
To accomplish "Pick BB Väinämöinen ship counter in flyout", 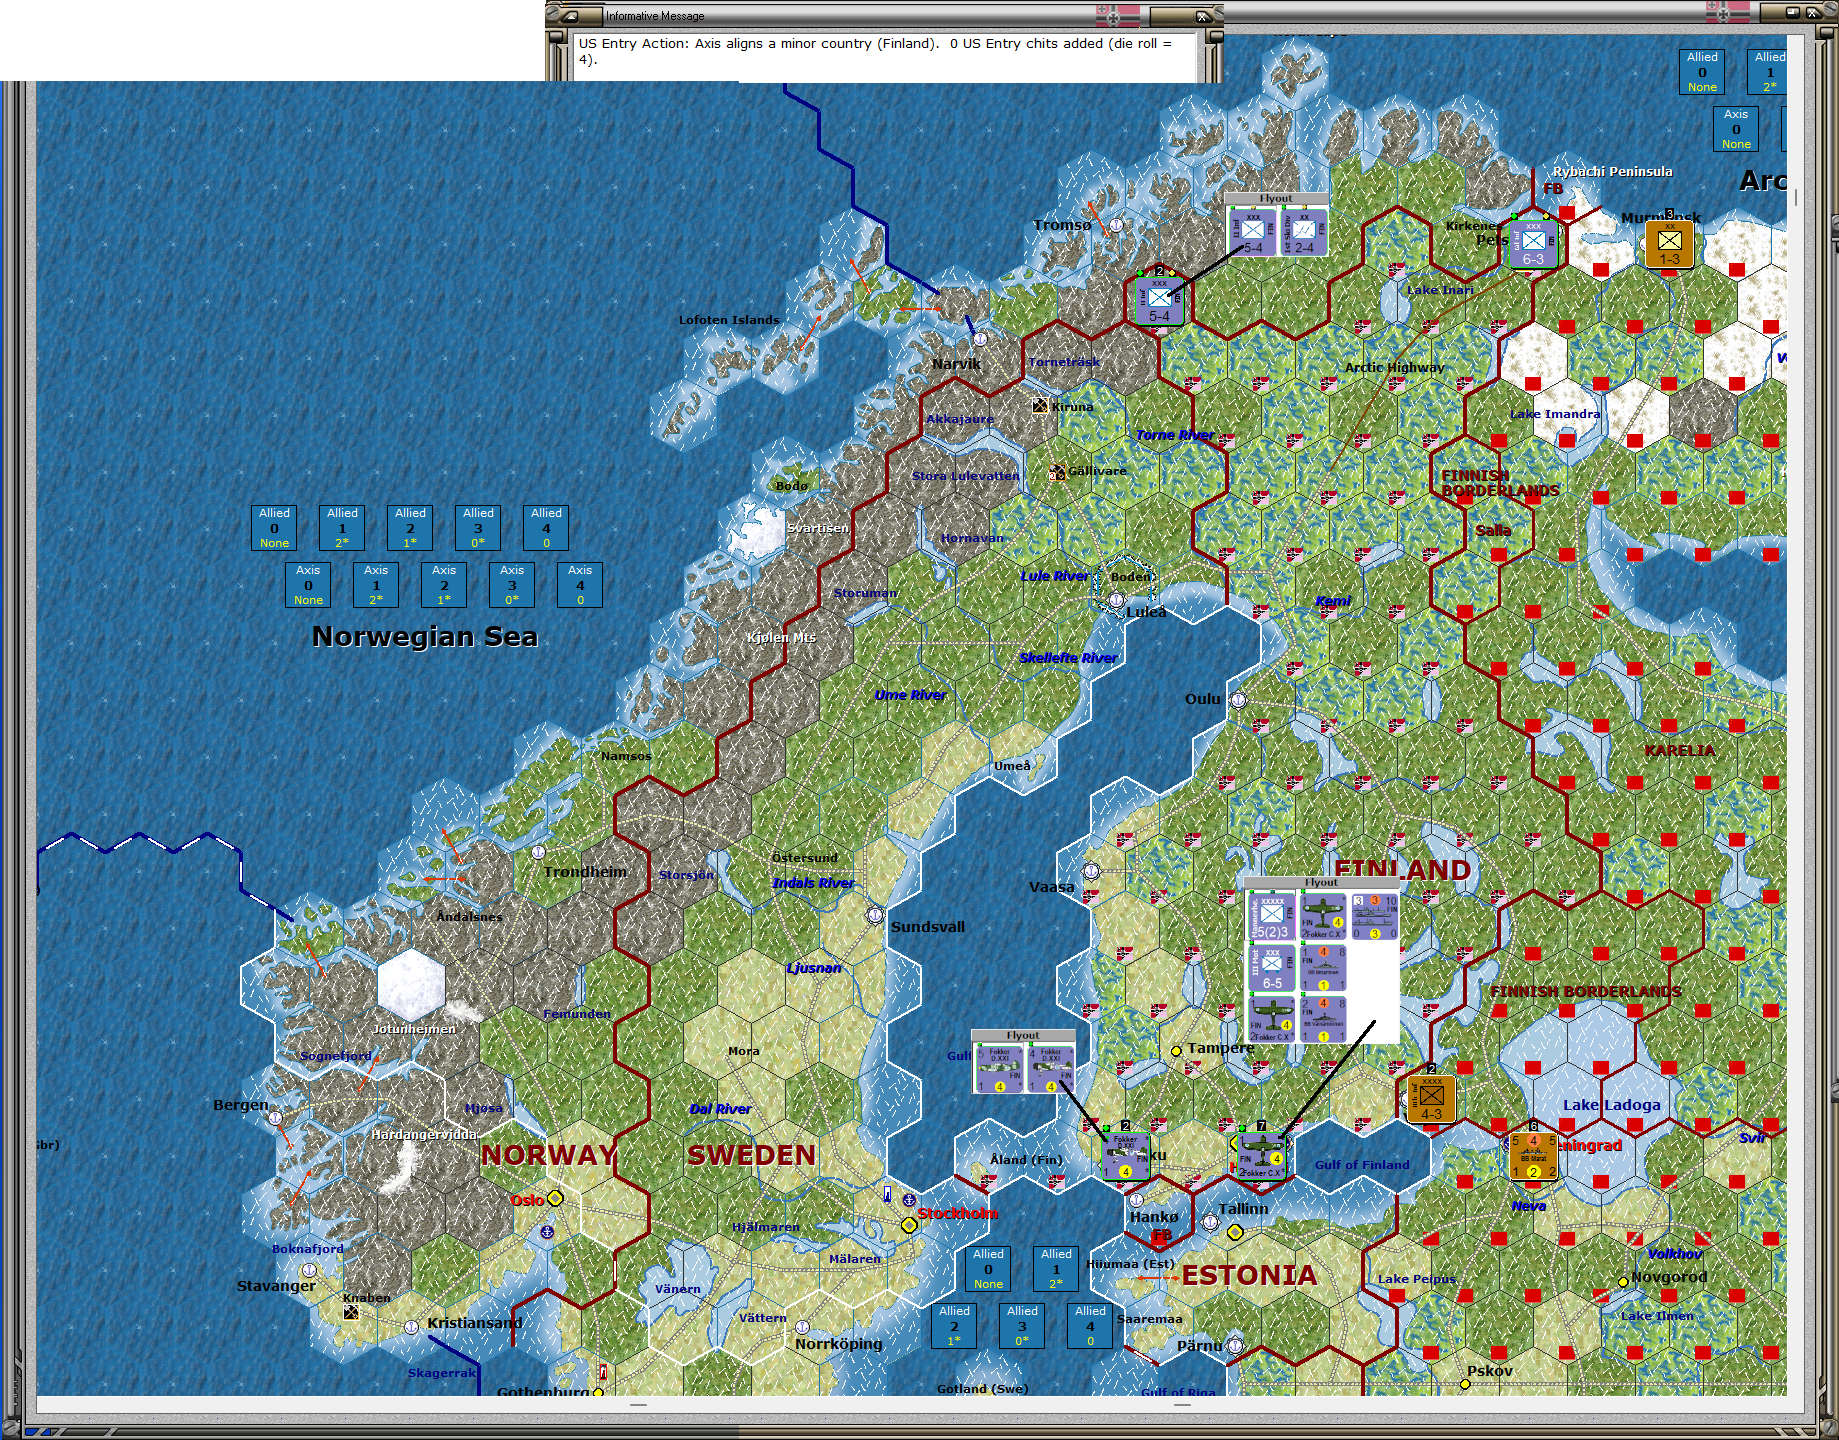I will coord(1323,1019).
